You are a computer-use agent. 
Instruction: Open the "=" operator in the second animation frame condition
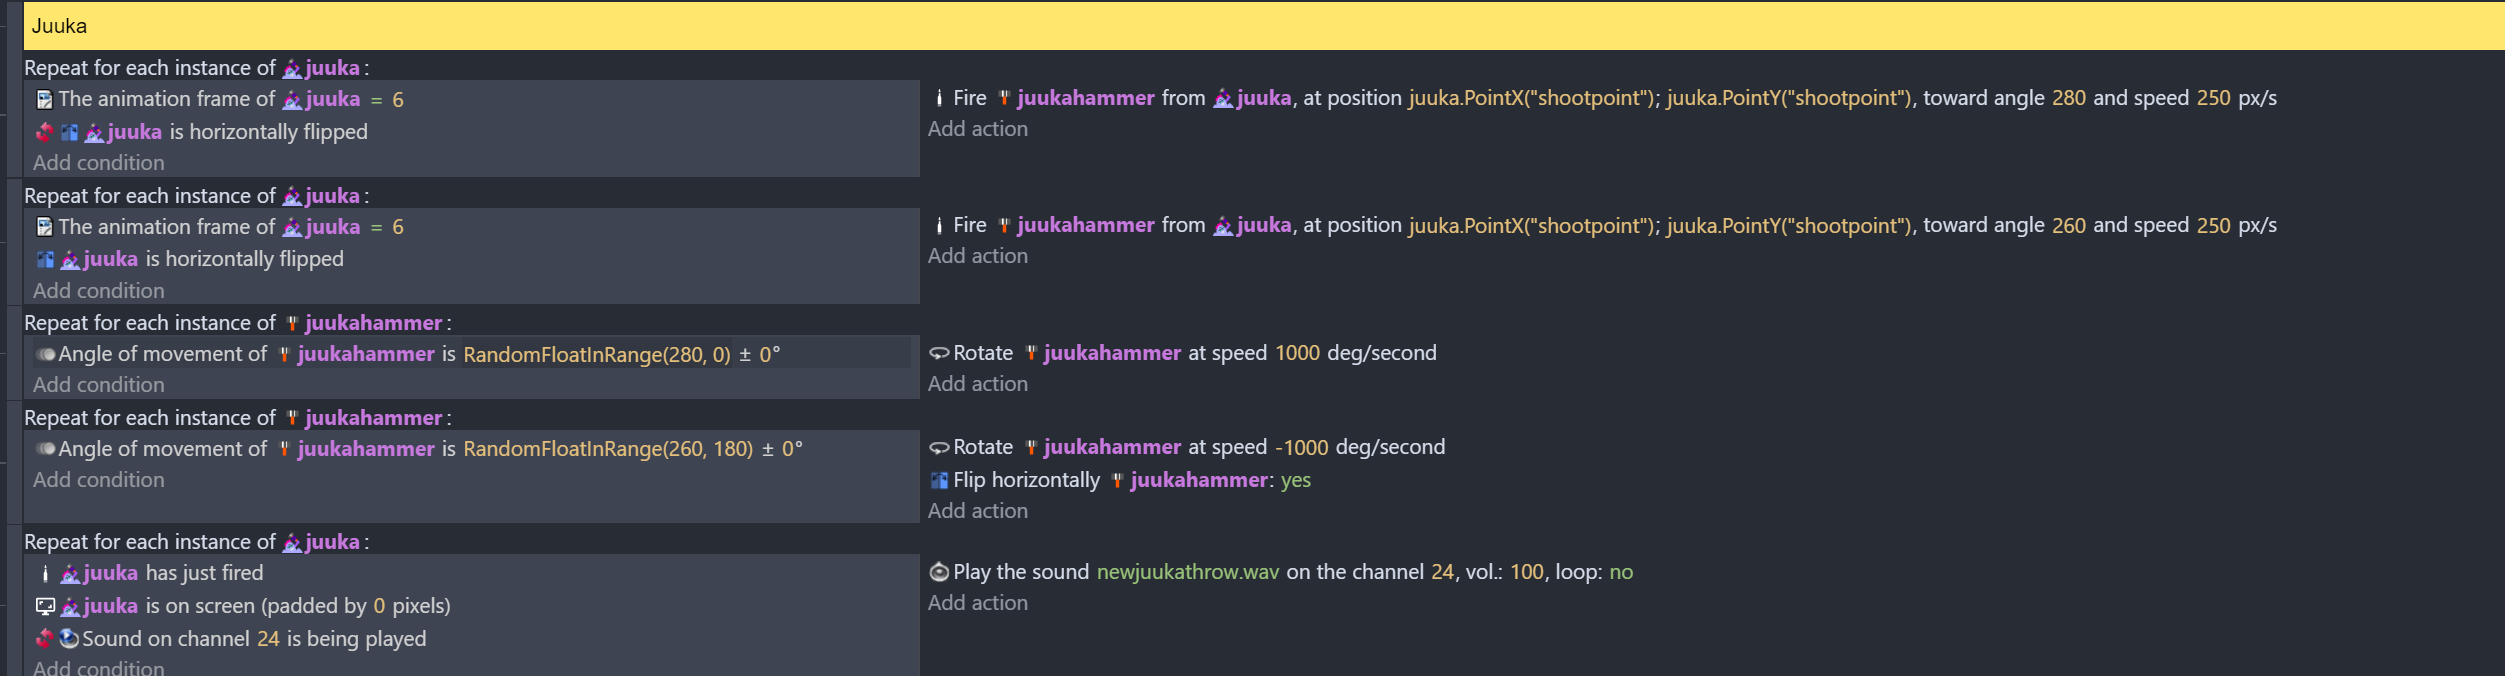pyautogui.click(x=376, y=227)
